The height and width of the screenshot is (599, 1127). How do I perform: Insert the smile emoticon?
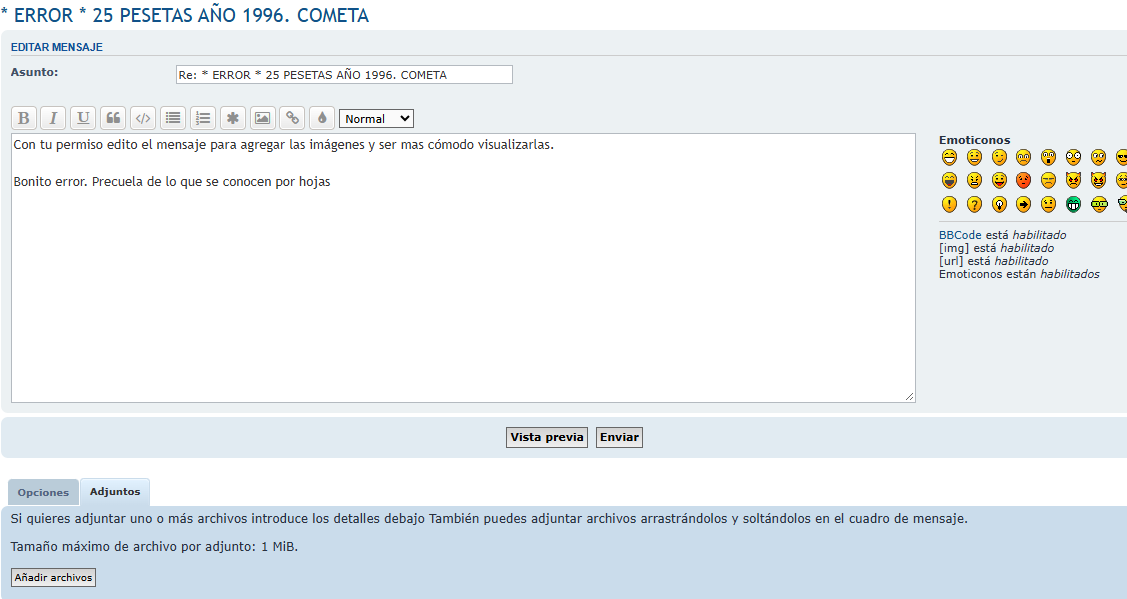coord(974,157)
